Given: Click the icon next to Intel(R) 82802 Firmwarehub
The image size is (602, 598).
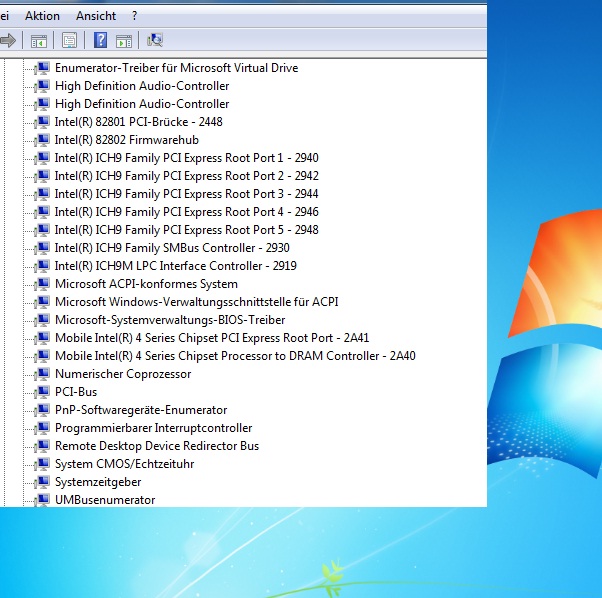Looking at the screenshot, I should tap(42, 140).
